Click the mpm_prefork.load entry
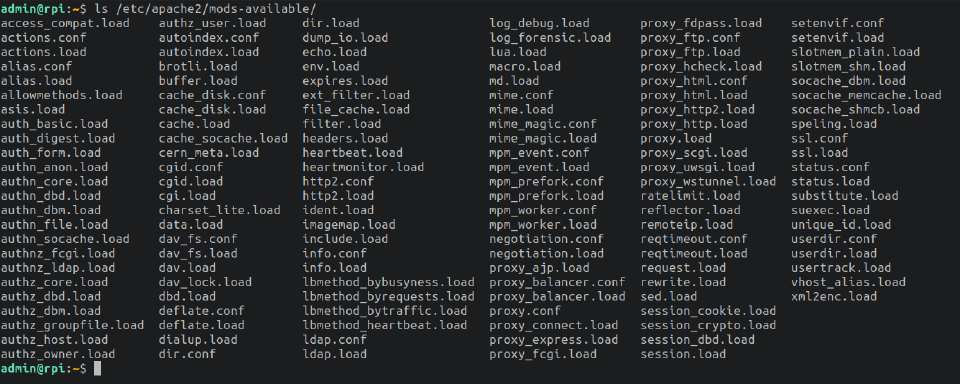Image resolution: width=960 pixels, height=384 pixels. pos(546,196)
